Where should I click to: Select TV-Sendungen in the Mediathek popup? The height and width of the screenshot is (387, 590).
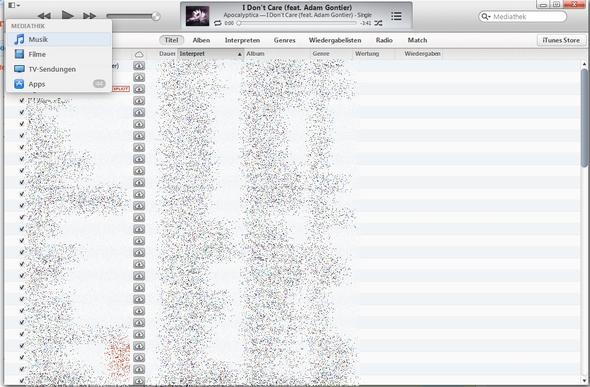pos(59,69)
